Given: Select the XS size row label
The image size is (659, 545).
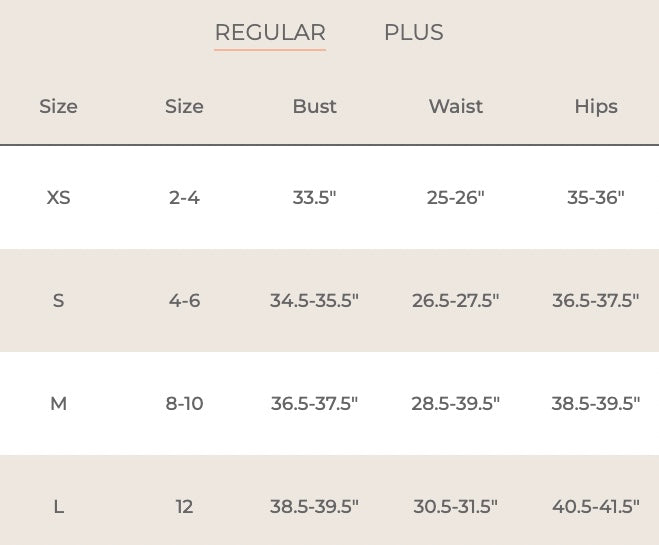Looking at the screenshot, I should click(58, 197).
